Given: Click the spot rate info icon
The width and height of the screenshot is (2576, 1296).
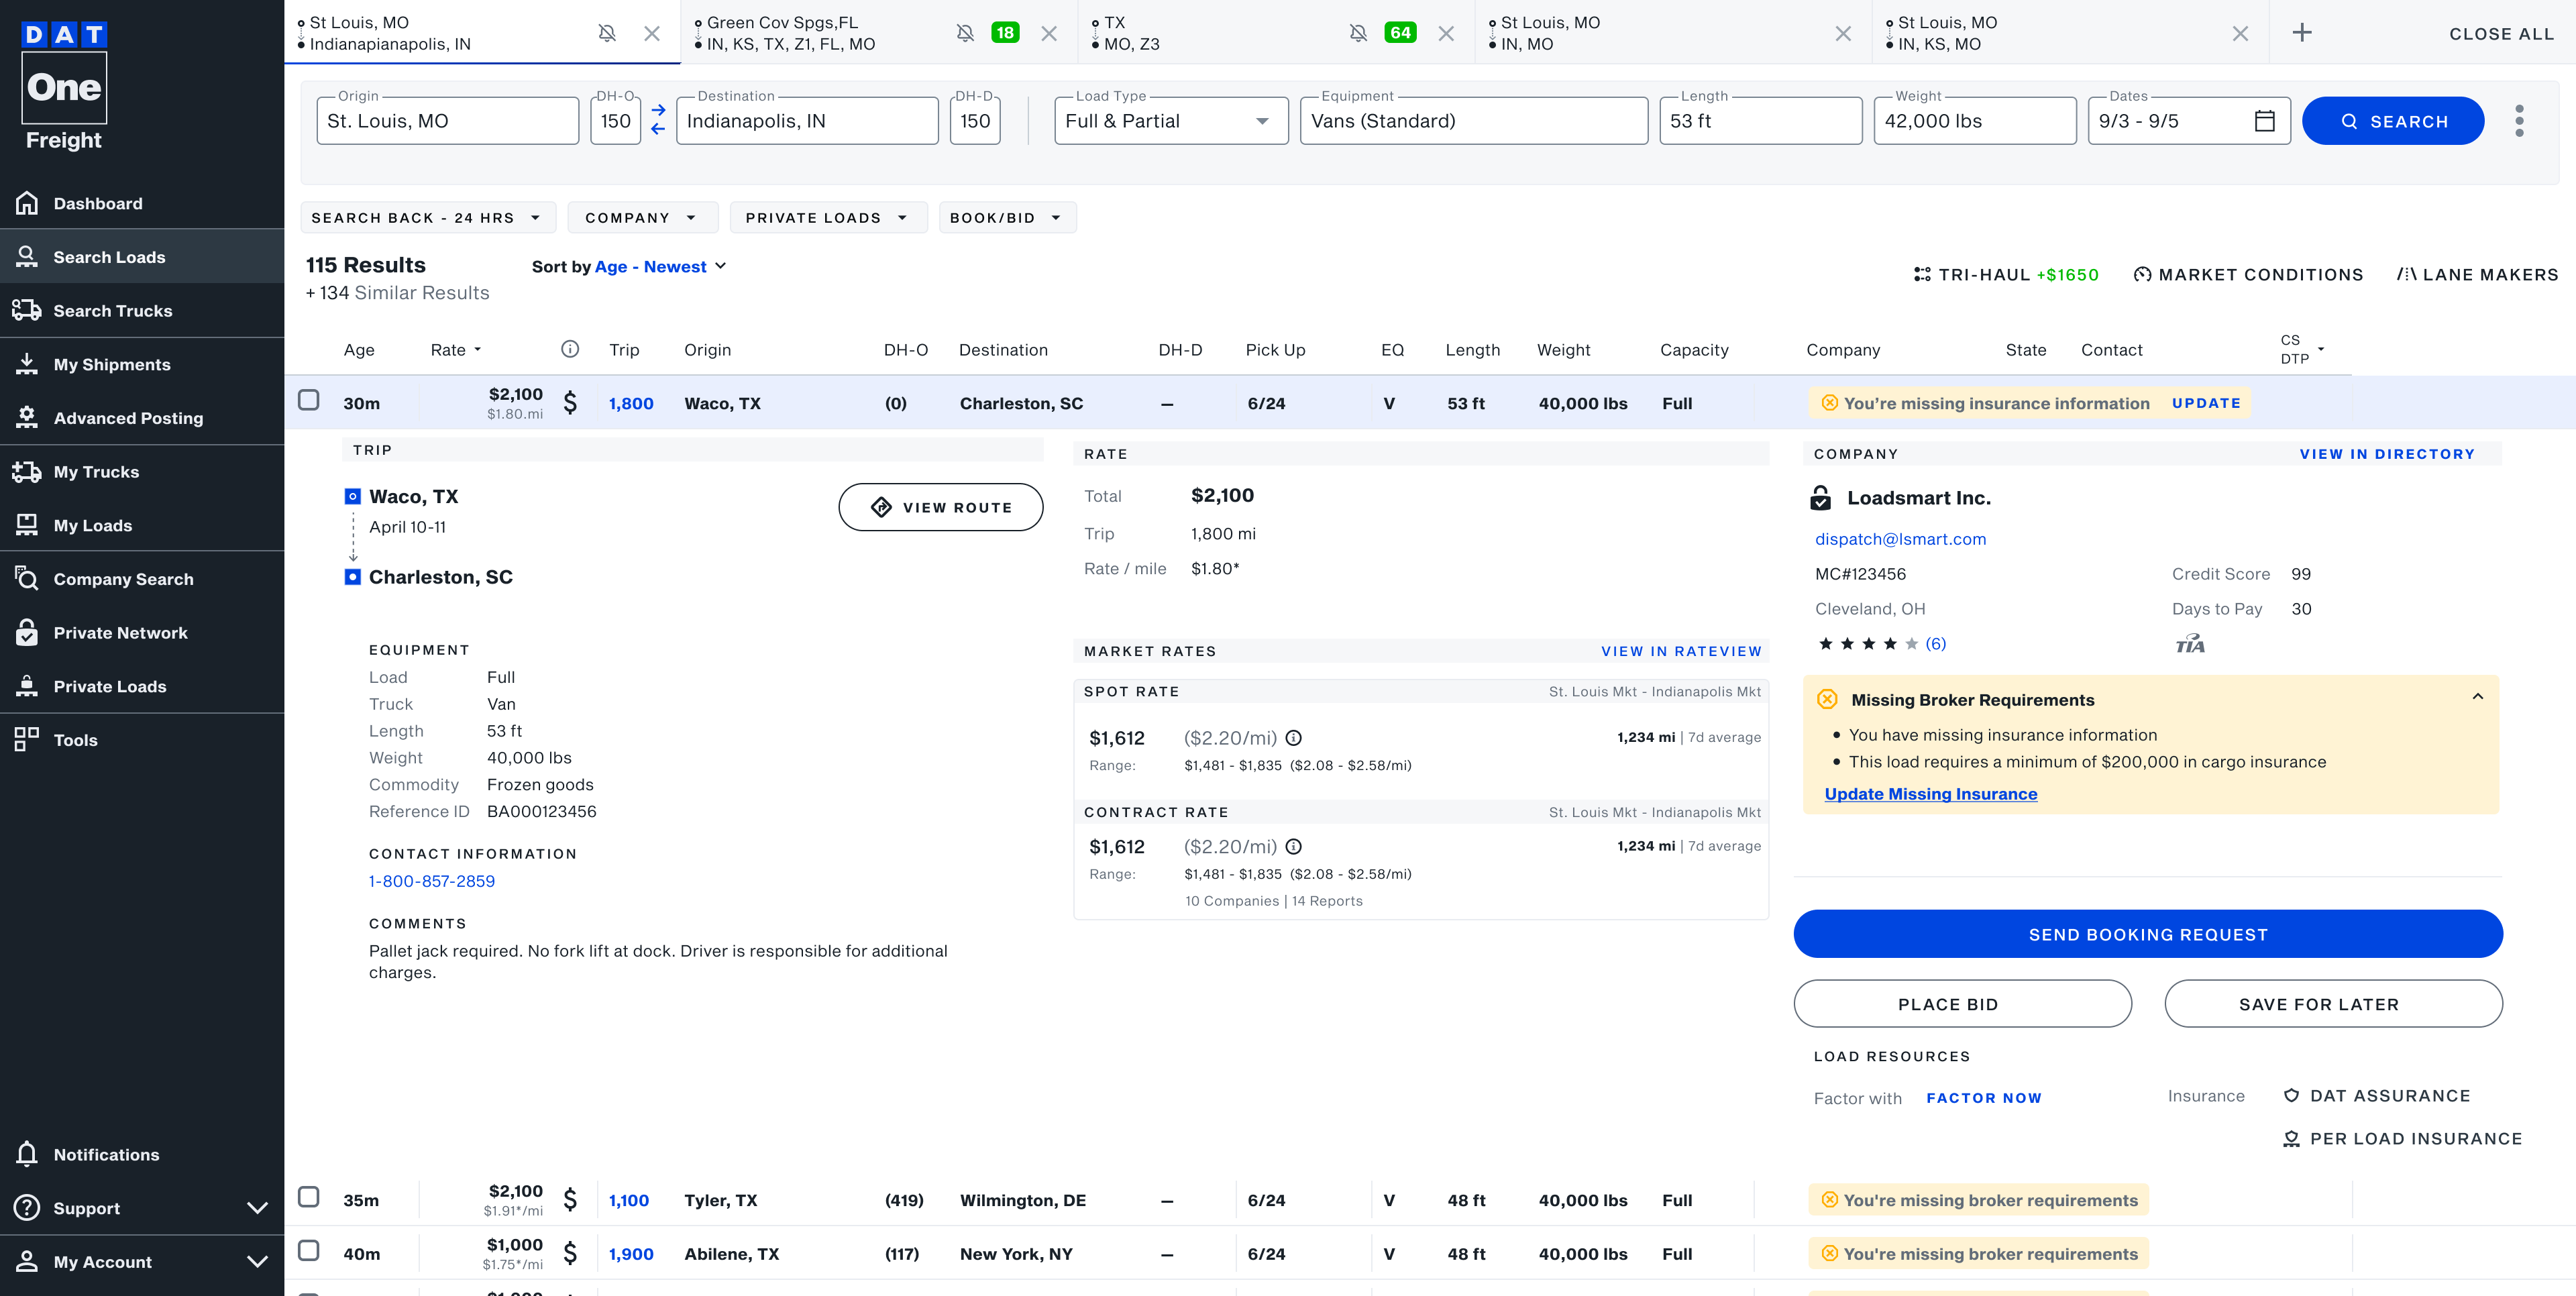Looking at the screenshot, I should 1293,738.
